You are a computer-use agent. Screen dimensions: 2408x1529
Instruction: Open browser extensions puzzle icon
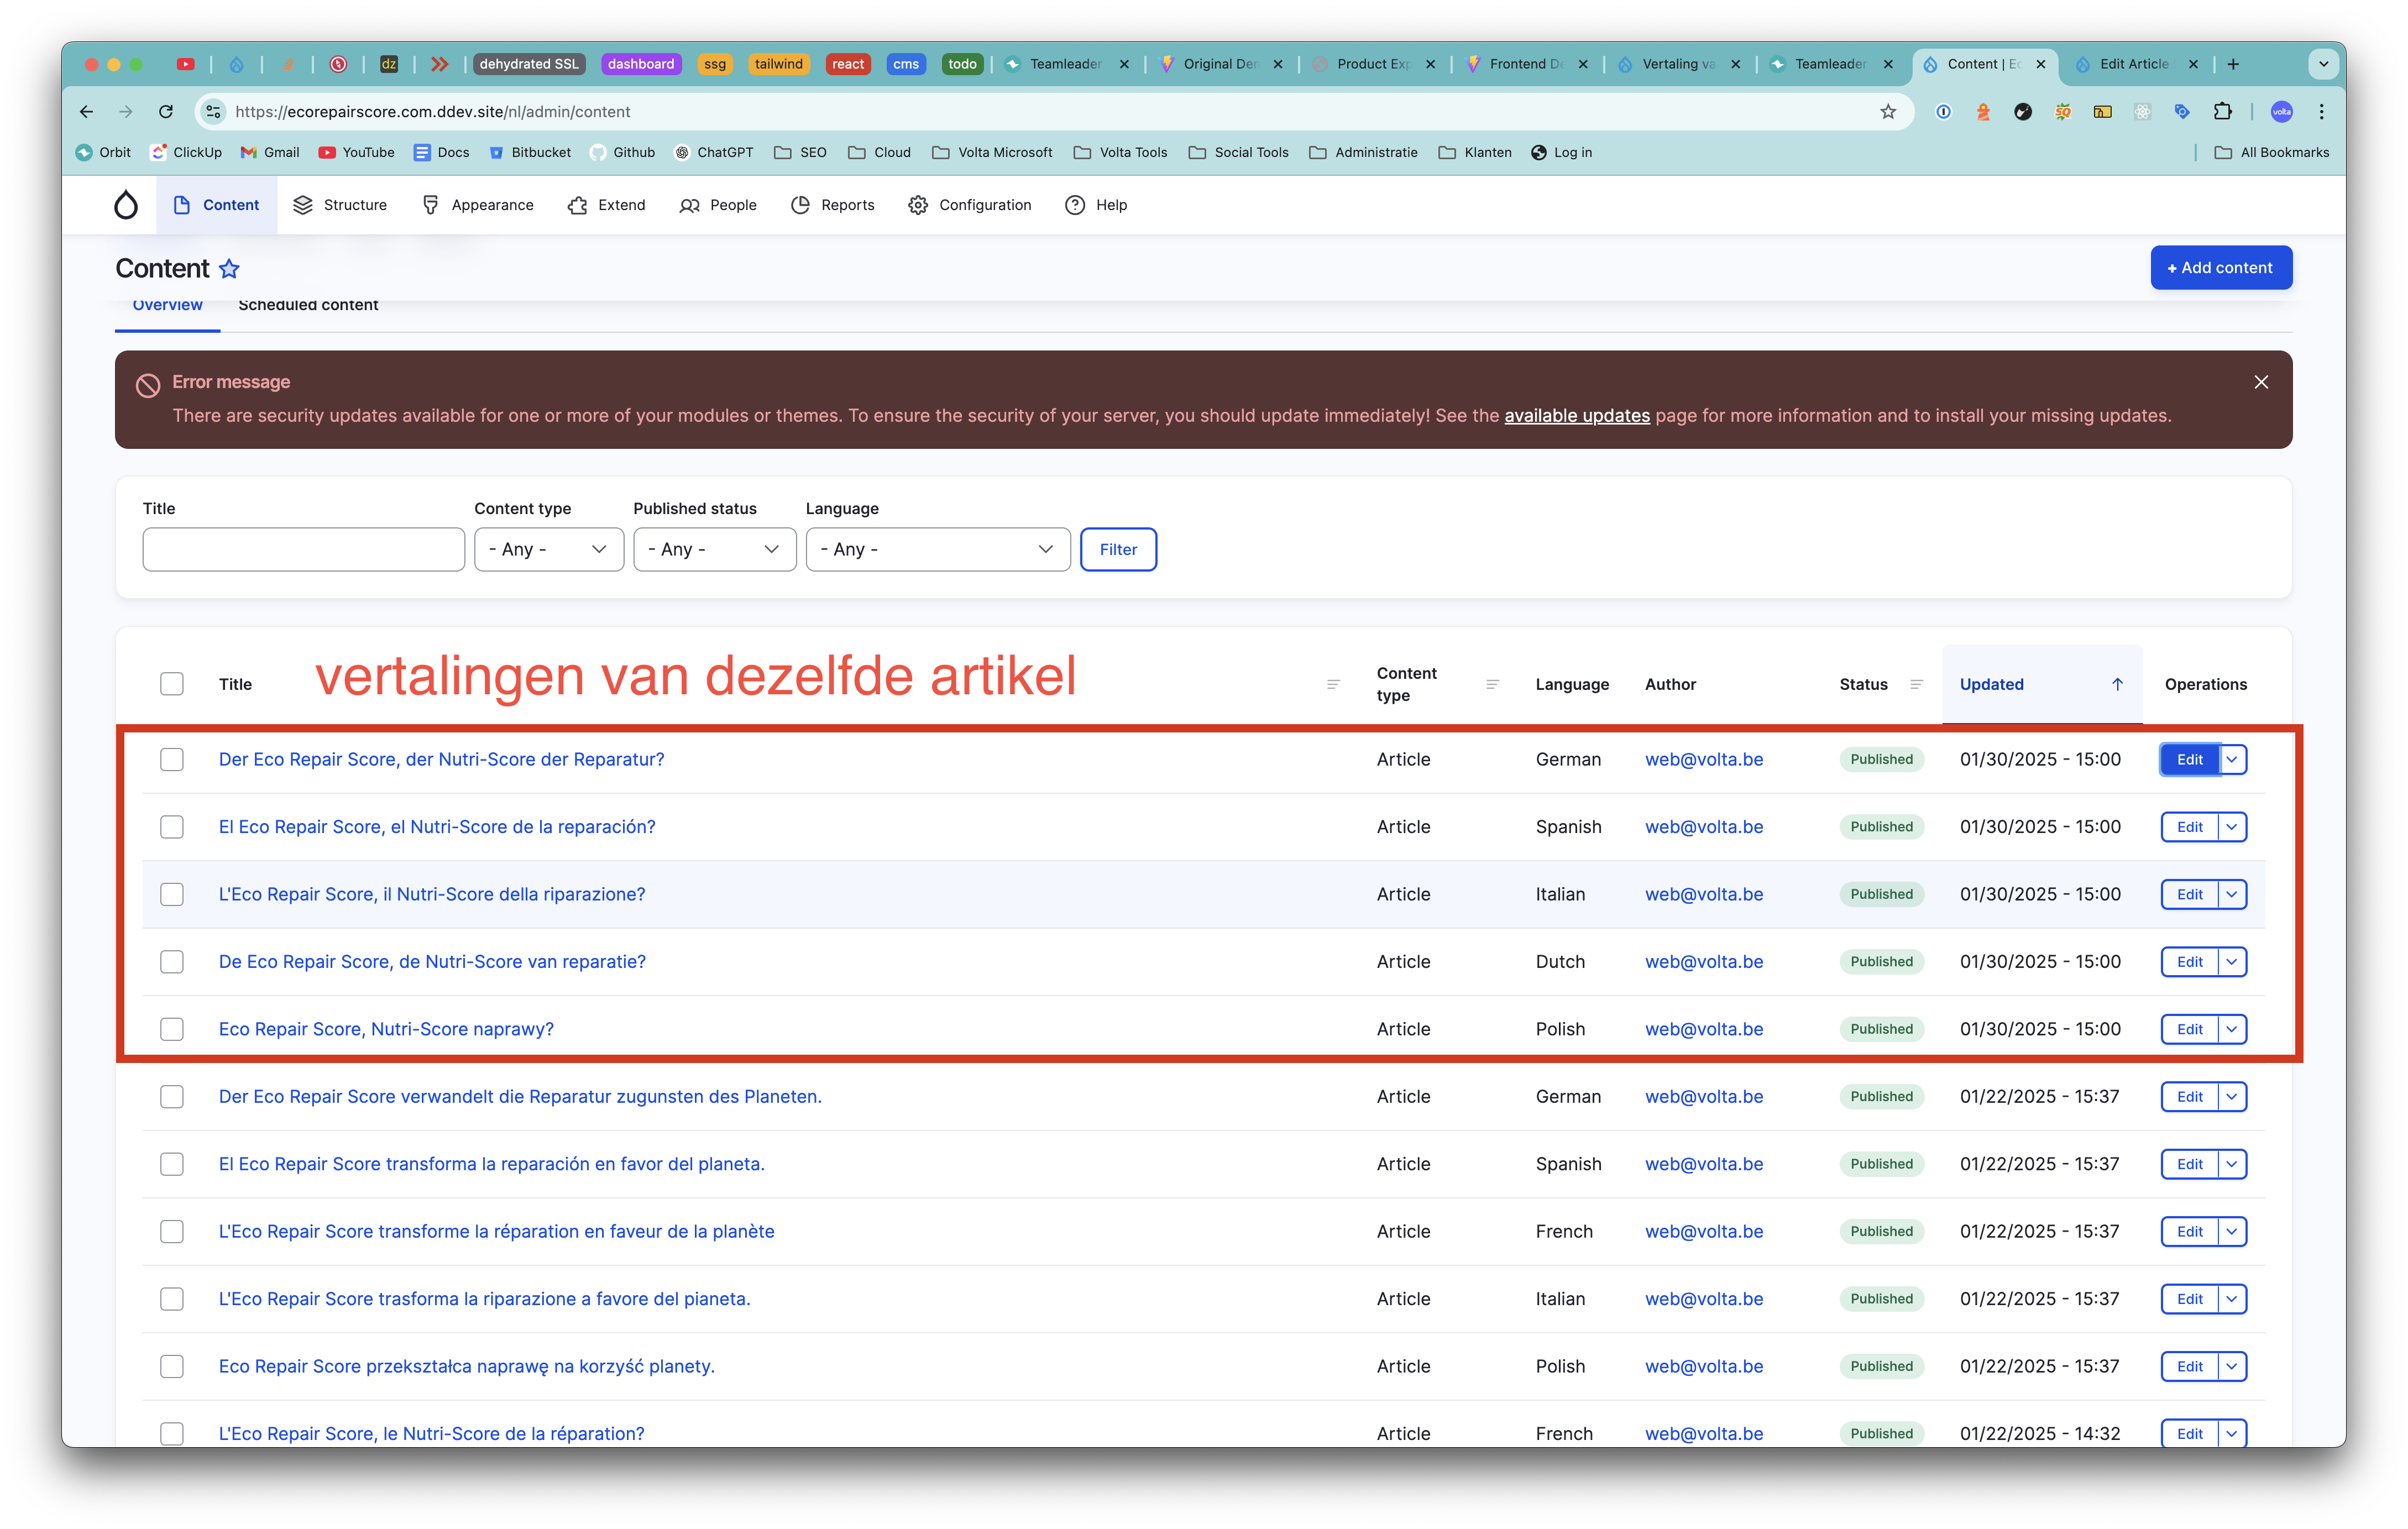pos(2222,112)
